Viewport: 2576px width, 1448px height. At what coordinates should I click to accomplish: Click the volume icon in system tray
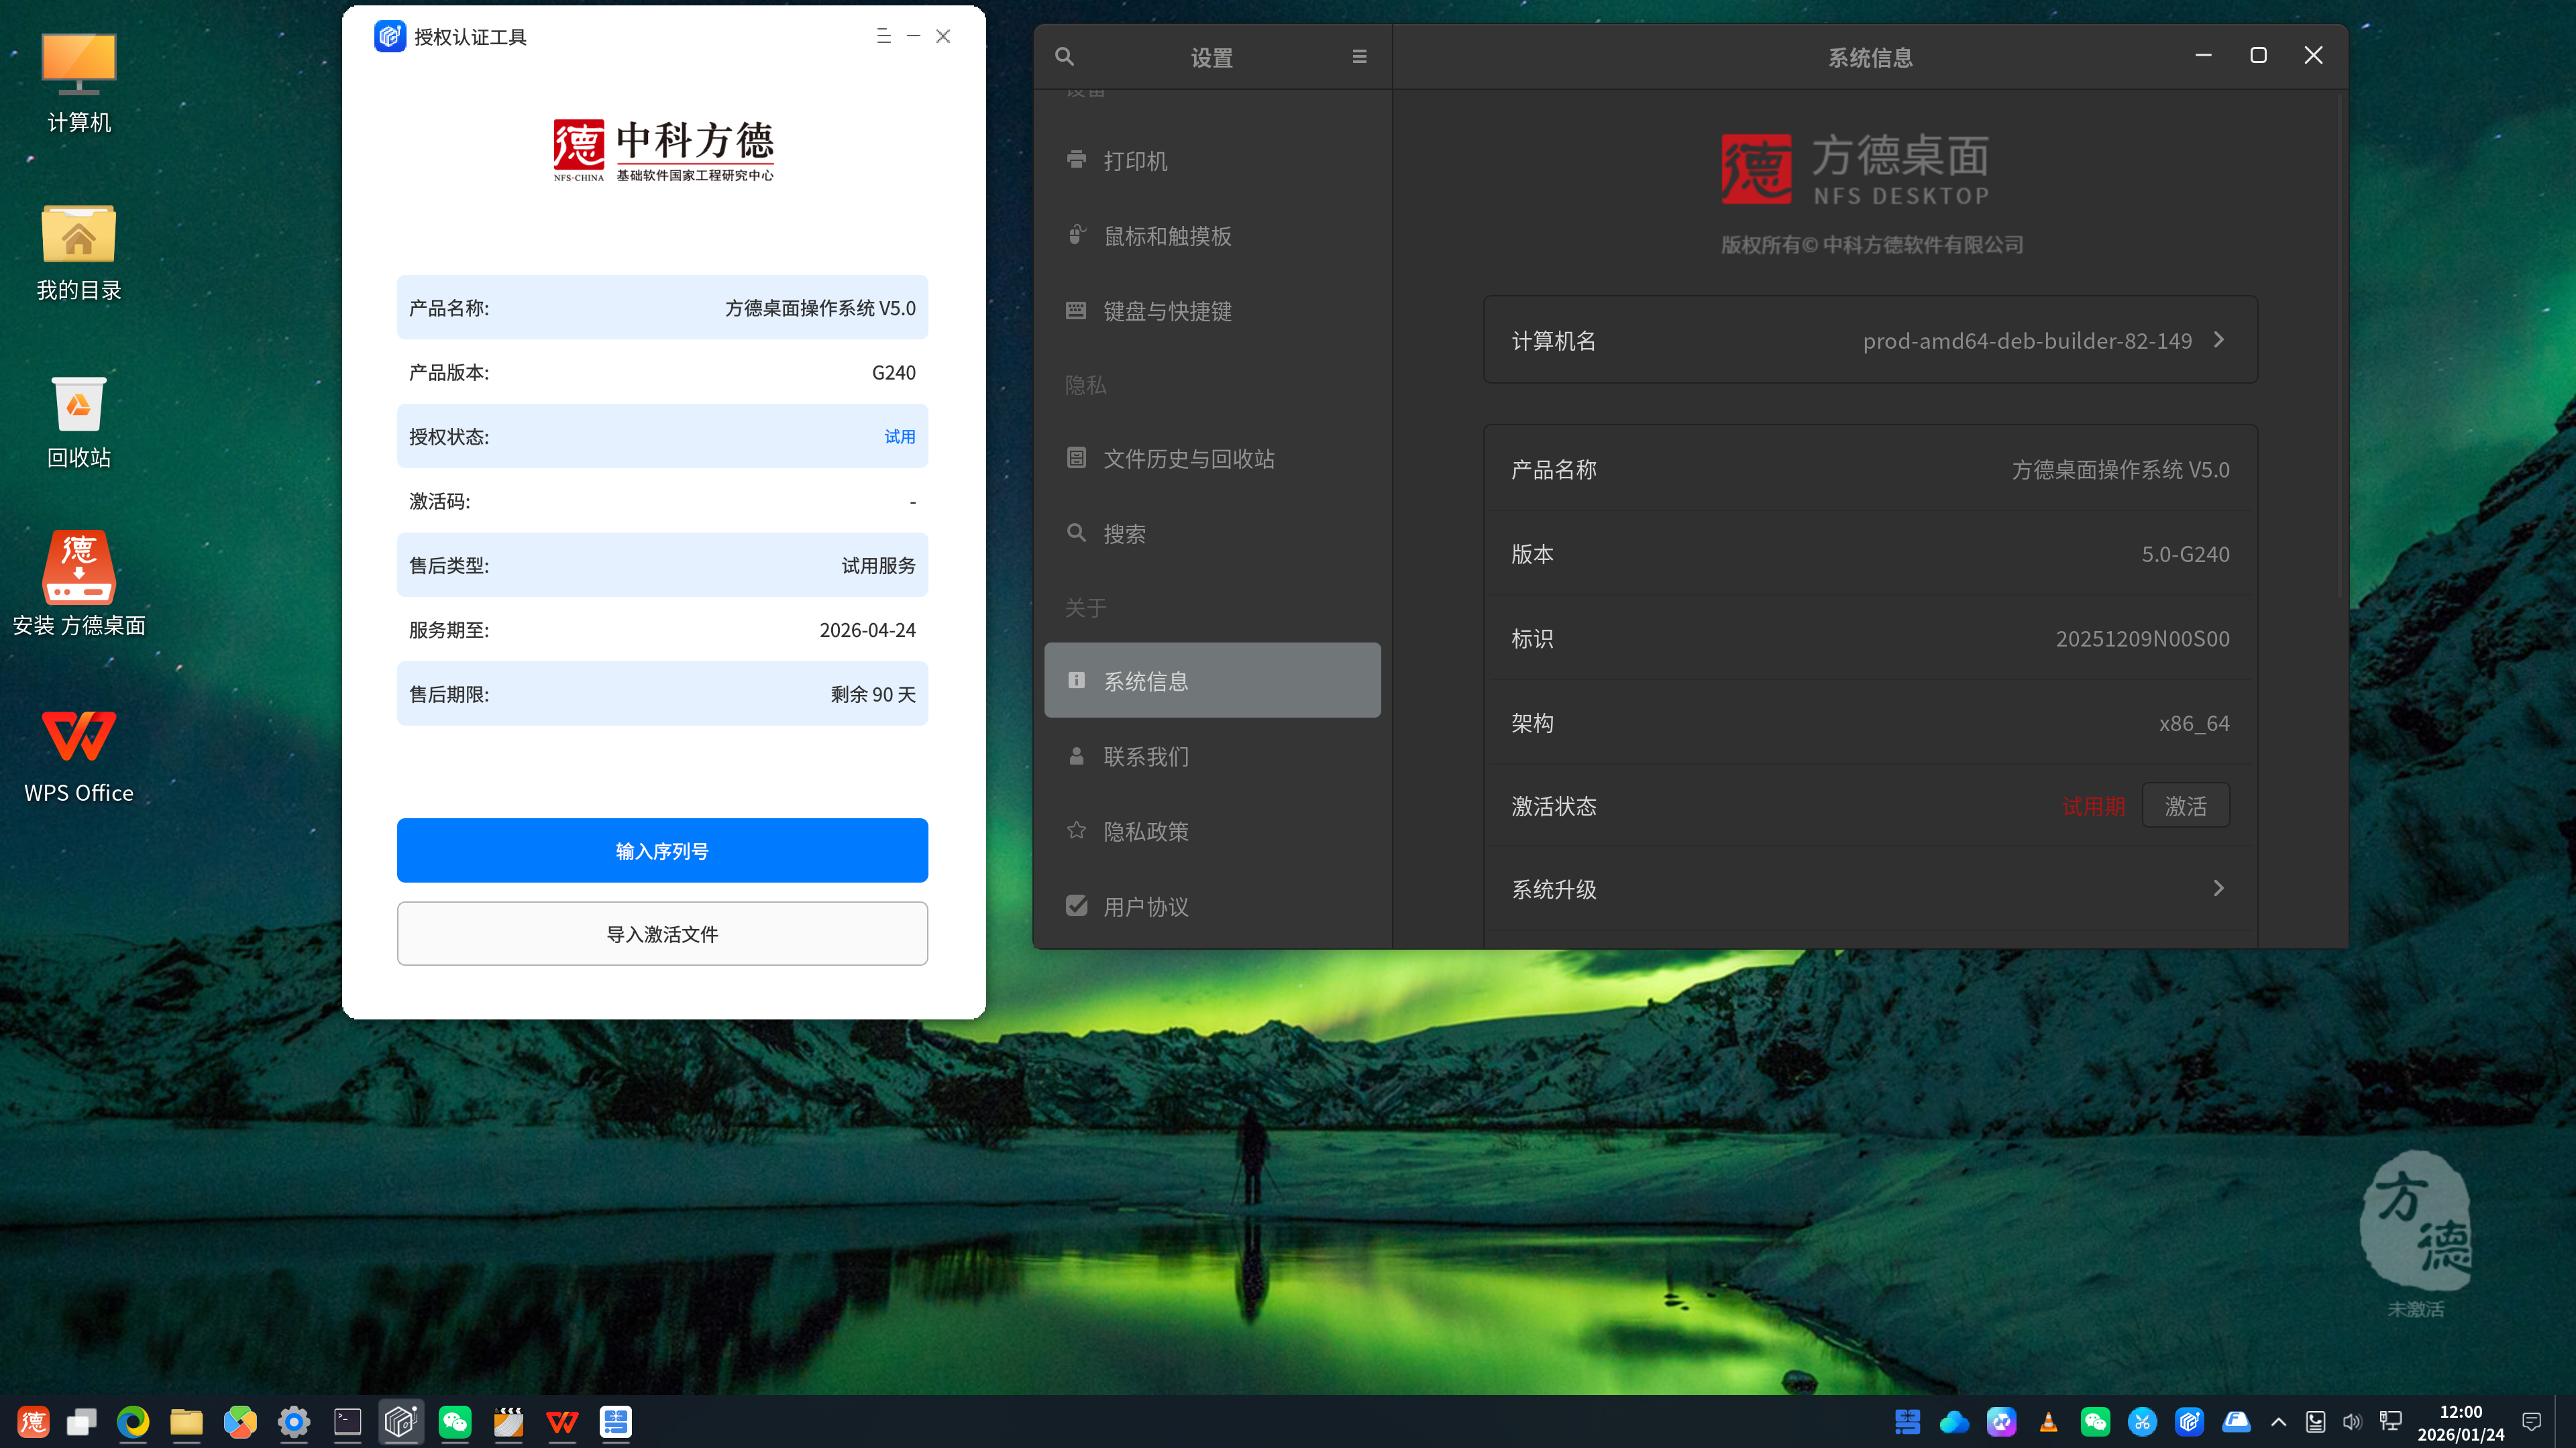(x=2352, y=1421)
